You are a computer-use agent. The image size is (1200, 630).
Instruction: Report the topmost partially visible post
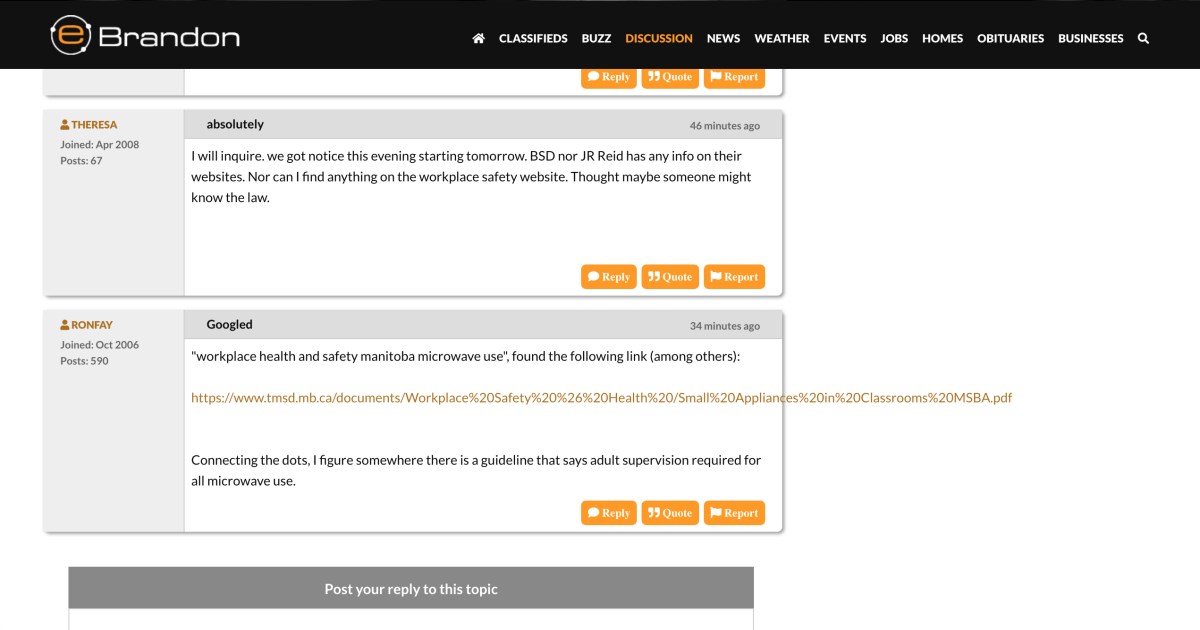tap(734, 77)
